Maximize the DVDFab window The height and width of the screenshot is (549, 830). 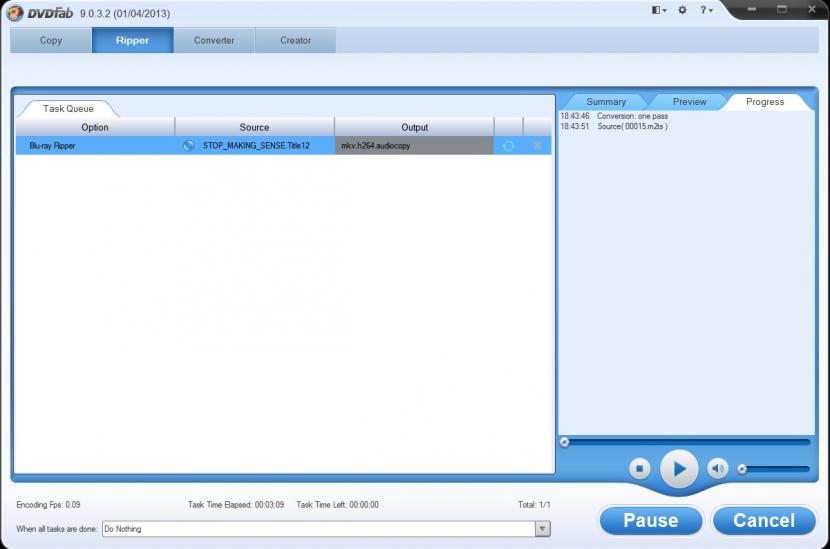click(x=782, y=9)
